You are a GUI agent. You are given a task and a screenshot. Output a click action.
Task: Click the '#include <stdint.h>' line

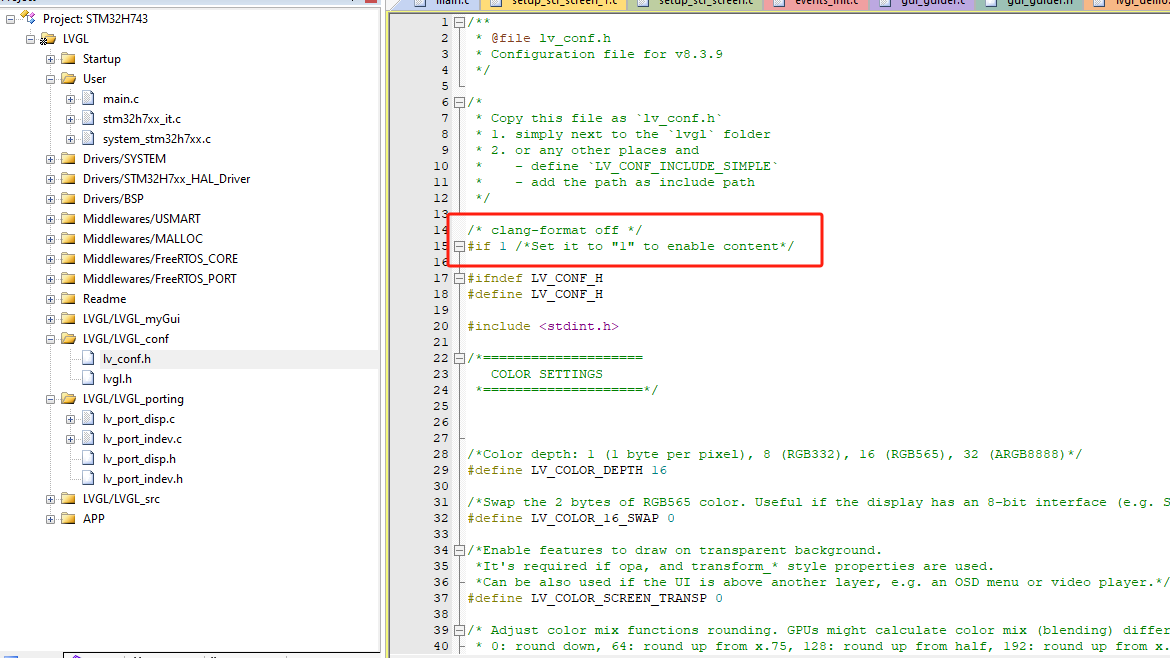click(x=542, y=326)
